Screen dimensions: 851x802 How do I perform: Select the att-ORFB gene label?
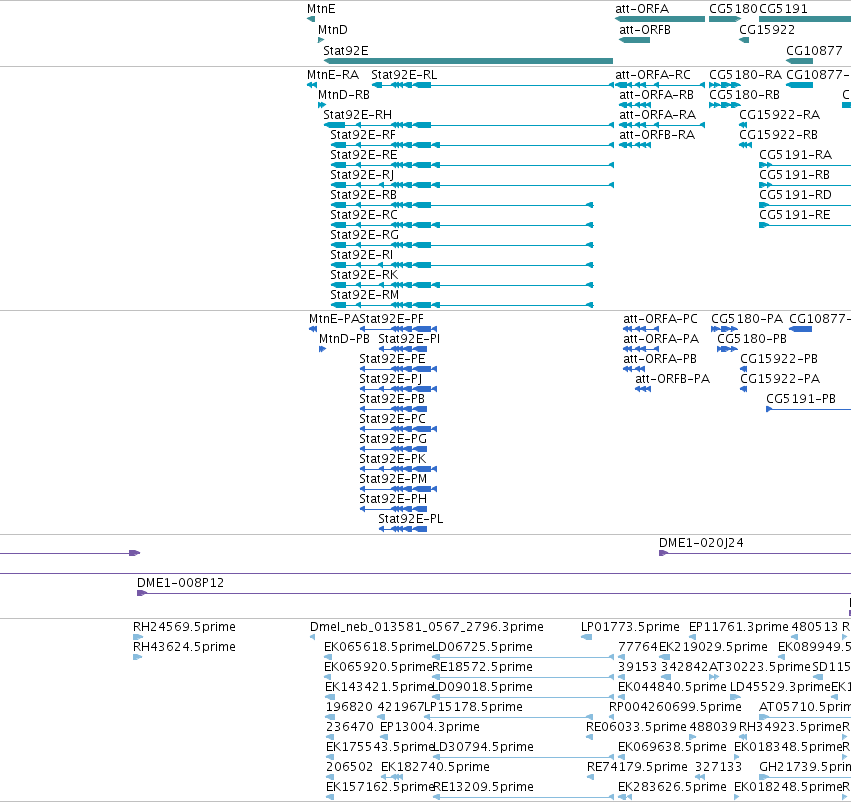click(645, 30)
